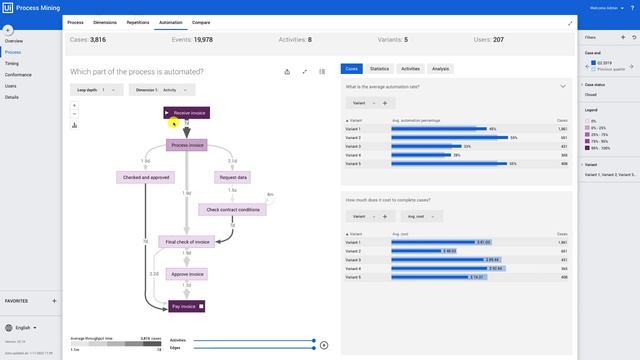The height and width of the screenshot is (360, 640).
Task: Select the Pay invoice node
Action: click(187, 307)
